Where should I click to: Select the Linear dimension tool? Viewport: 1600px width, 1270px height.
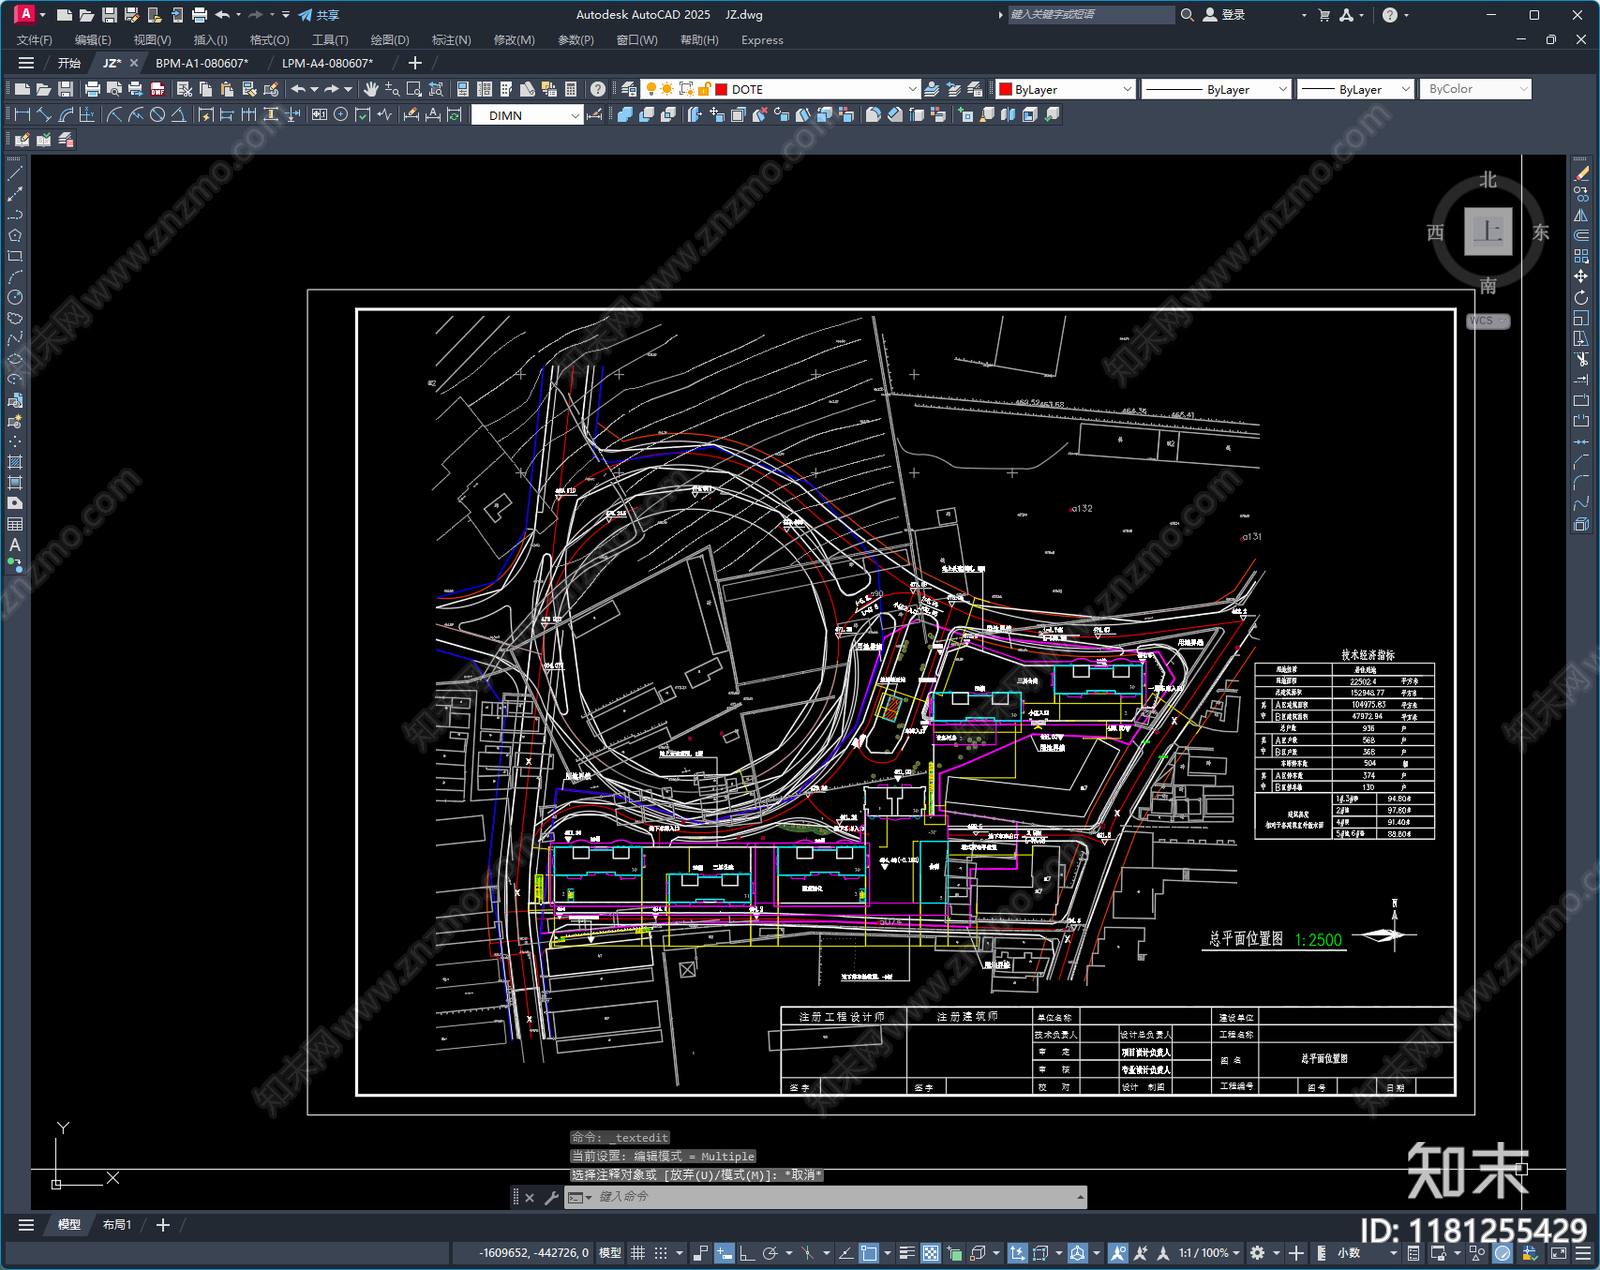click(21, 115)
